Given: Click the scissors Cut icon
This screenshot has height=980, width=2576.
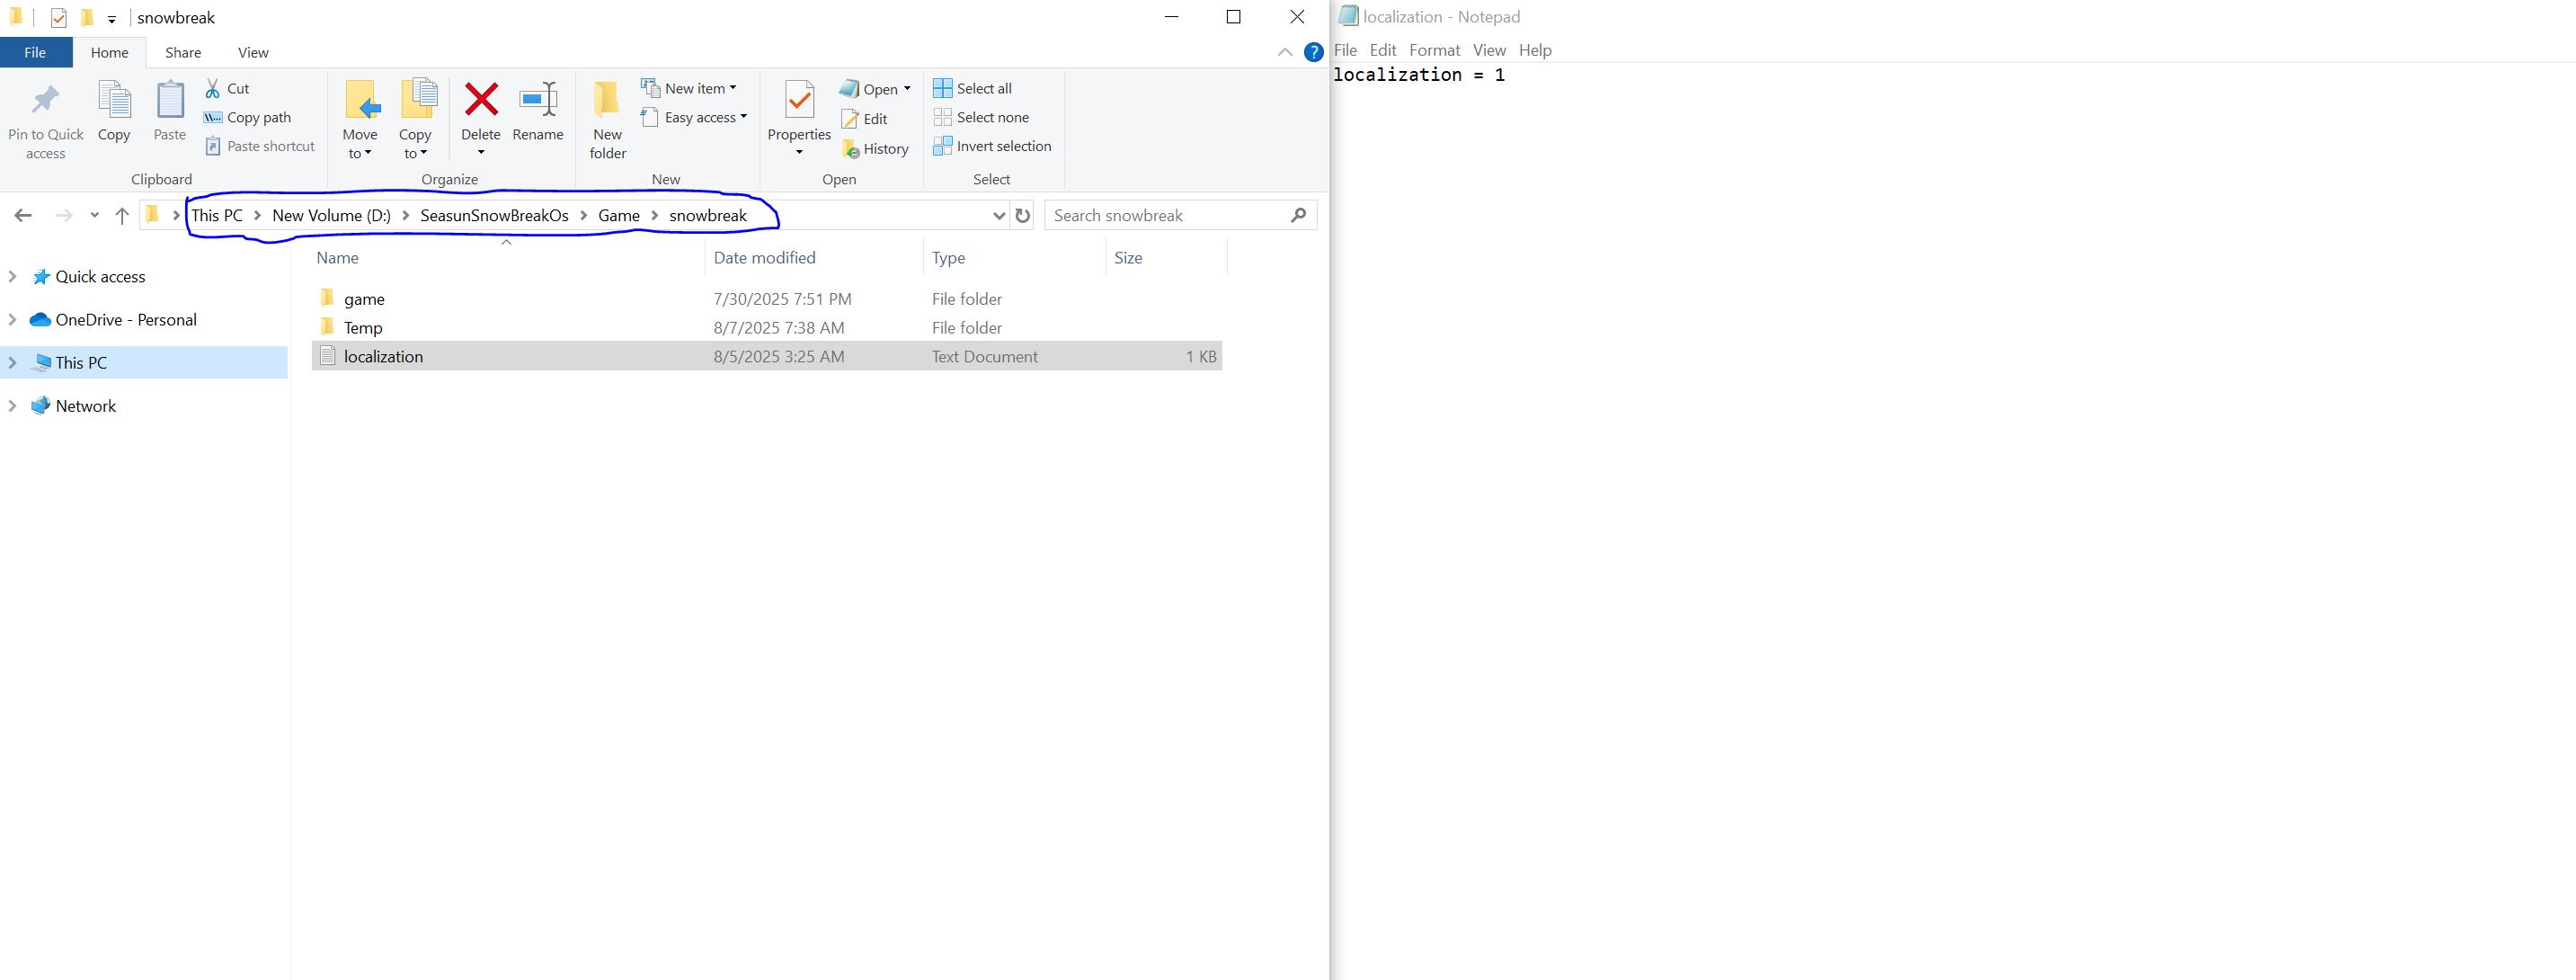Looking at the screenshot, I should 213,88.
